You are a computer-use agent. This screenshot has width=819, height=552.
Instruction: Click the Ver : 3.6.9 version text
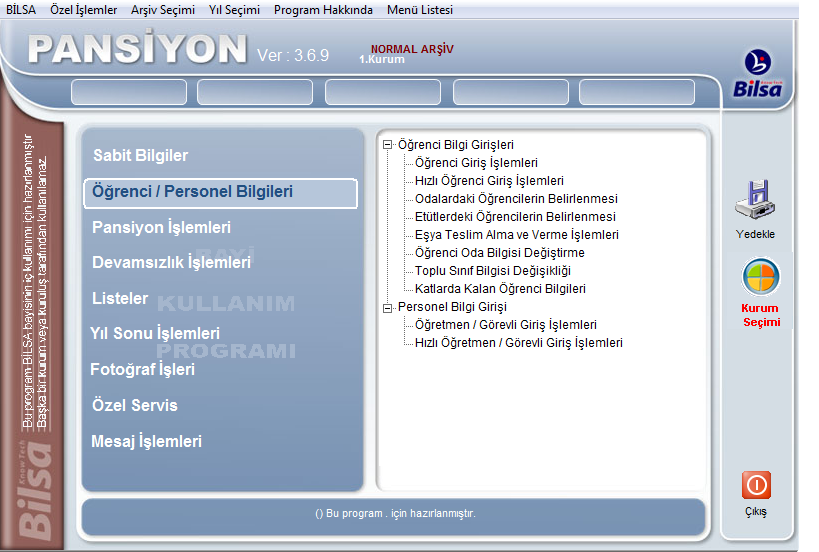[x=293, y=55]
